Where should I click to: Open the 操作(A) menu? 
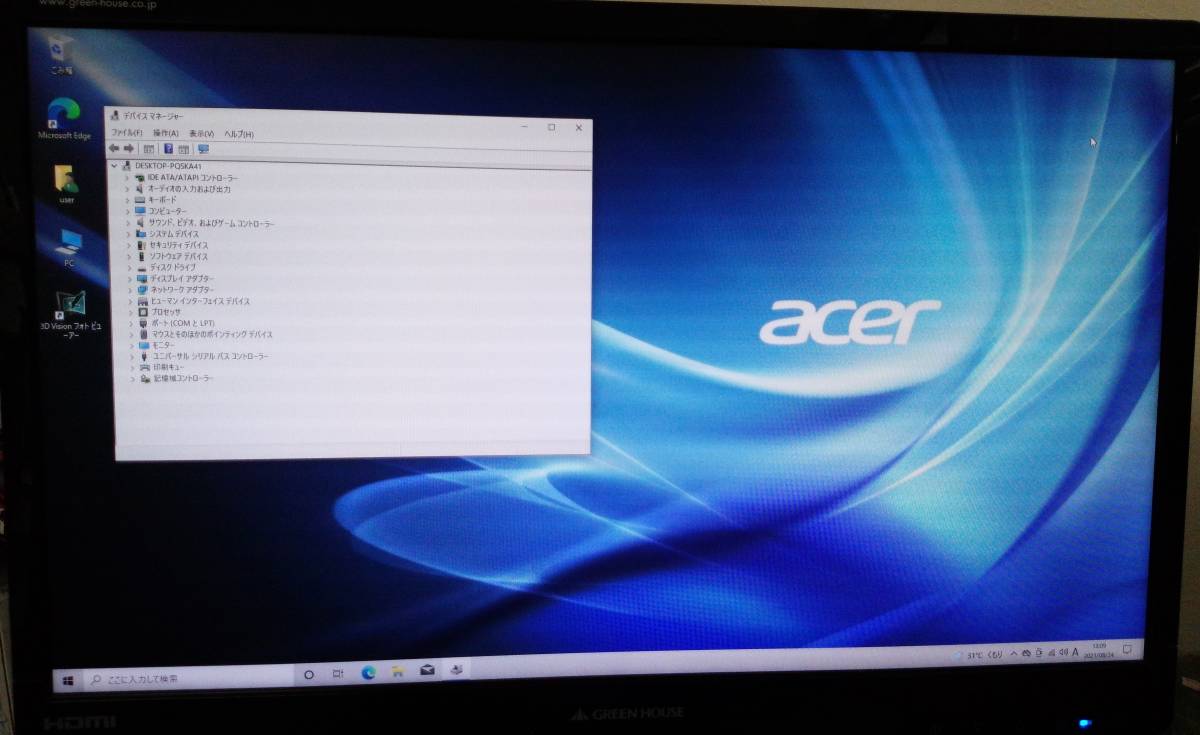pyautogui.click(x=166, y=133)
